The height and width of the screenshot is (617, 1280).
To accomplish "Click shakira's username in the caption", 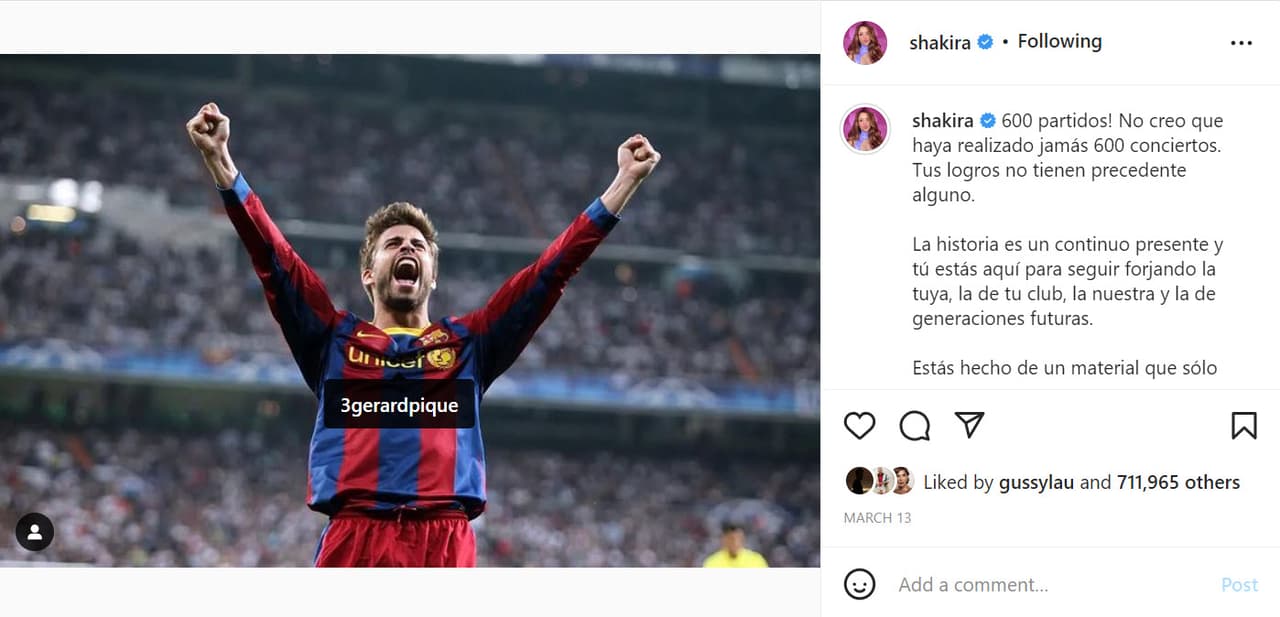I will [942, 120].
